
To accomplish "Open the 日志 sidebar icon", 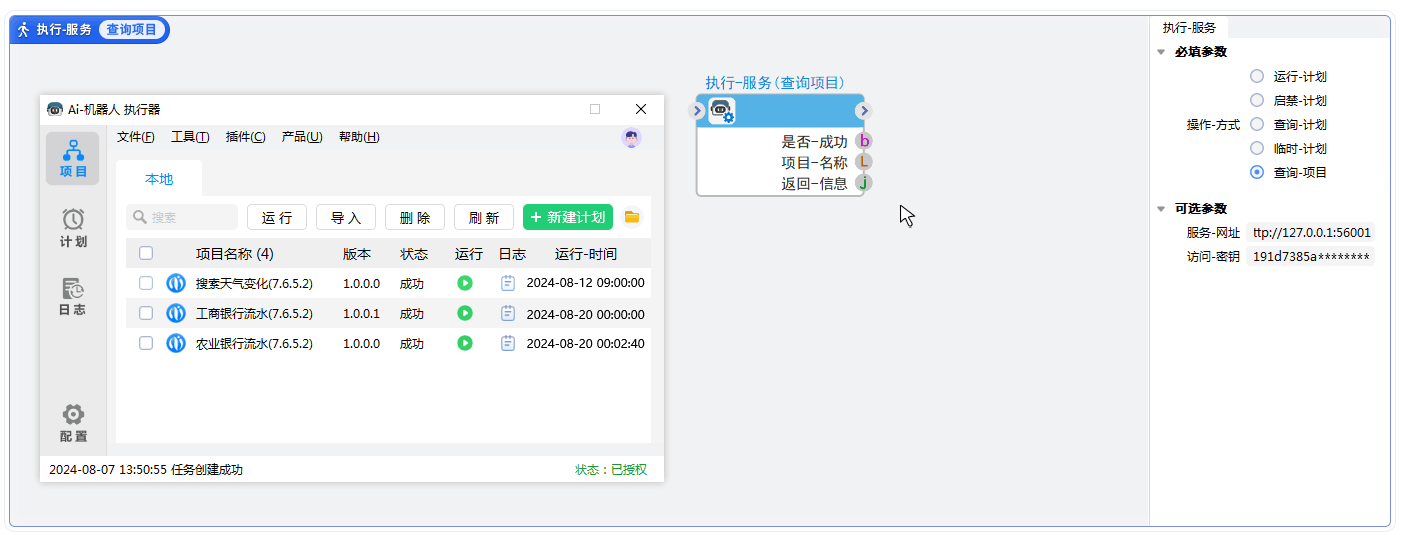I will [x=73, y=295].
